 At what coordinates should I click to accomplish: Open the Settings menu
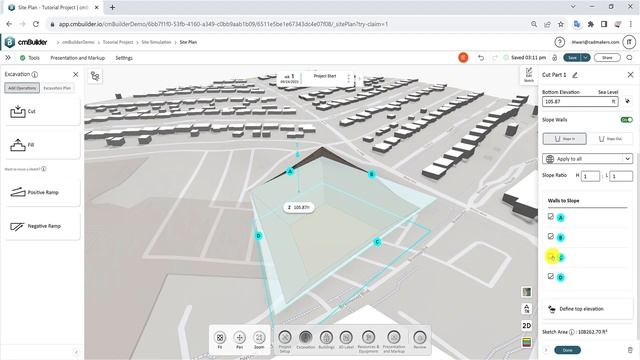coord(124,58)
